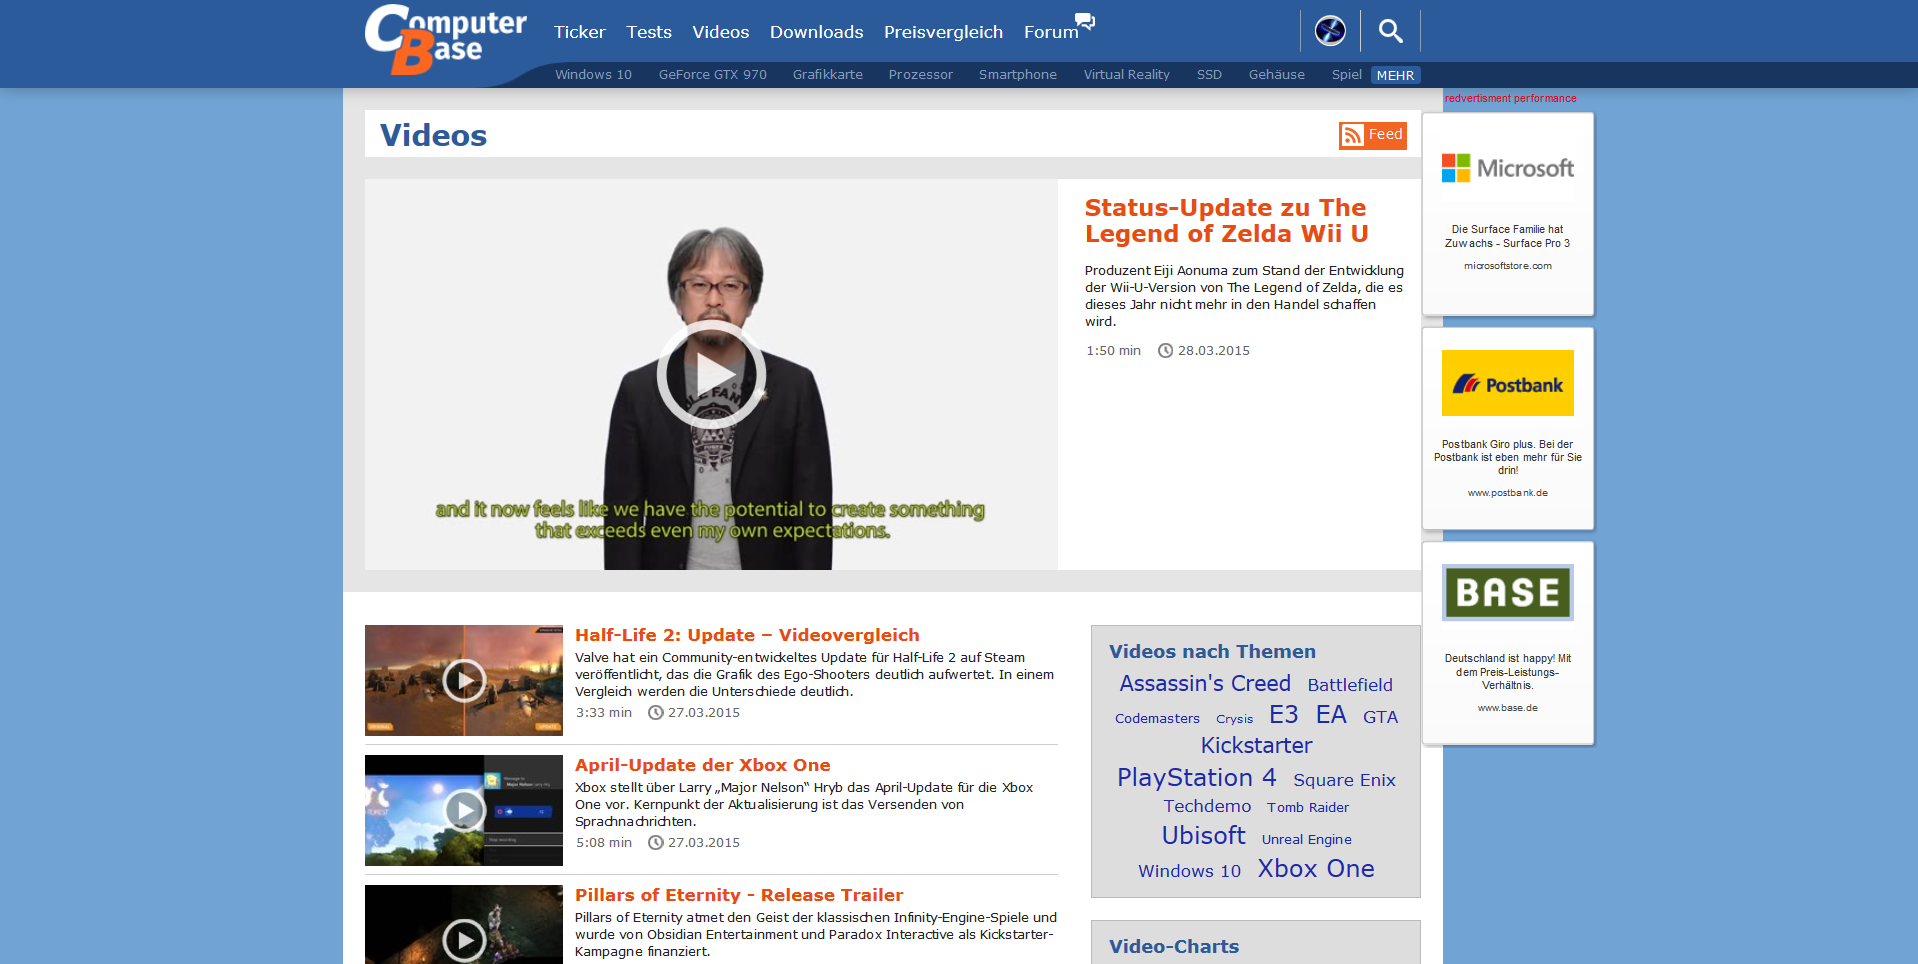Subscribe via the orange Feed button
This screenshot has height=964, width=1918.
tap(1373, 135)
